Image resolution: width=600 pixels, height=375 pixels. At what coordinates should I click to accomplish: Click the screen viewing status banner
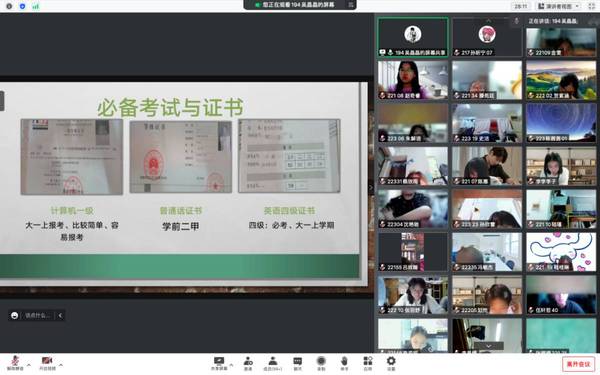click(x=300, y=5)
